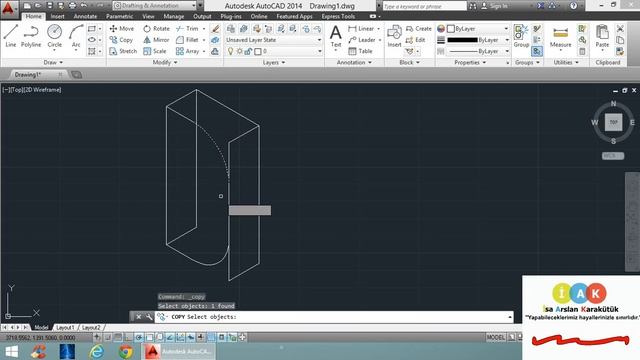The height and width of the screenshot is (360, 640).
Task: Click the black lineweight ByLayer swatch
Action: coord(462,40)
